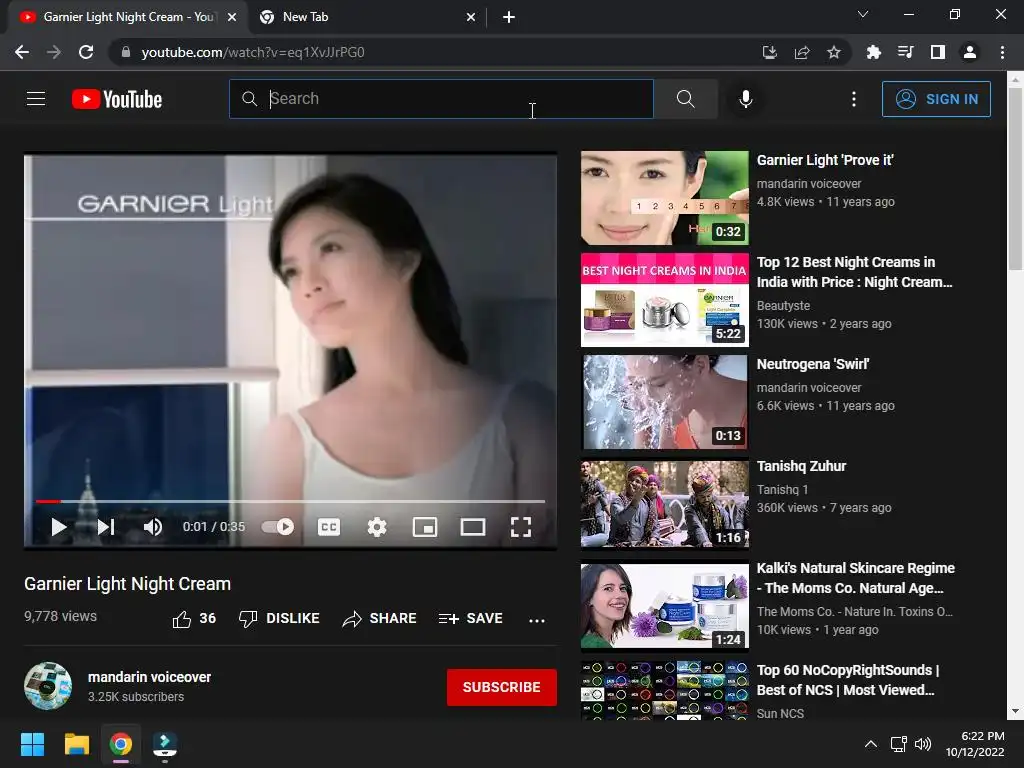
Task: Toggle the Chrome side panel
Action: tap(938, 52)
